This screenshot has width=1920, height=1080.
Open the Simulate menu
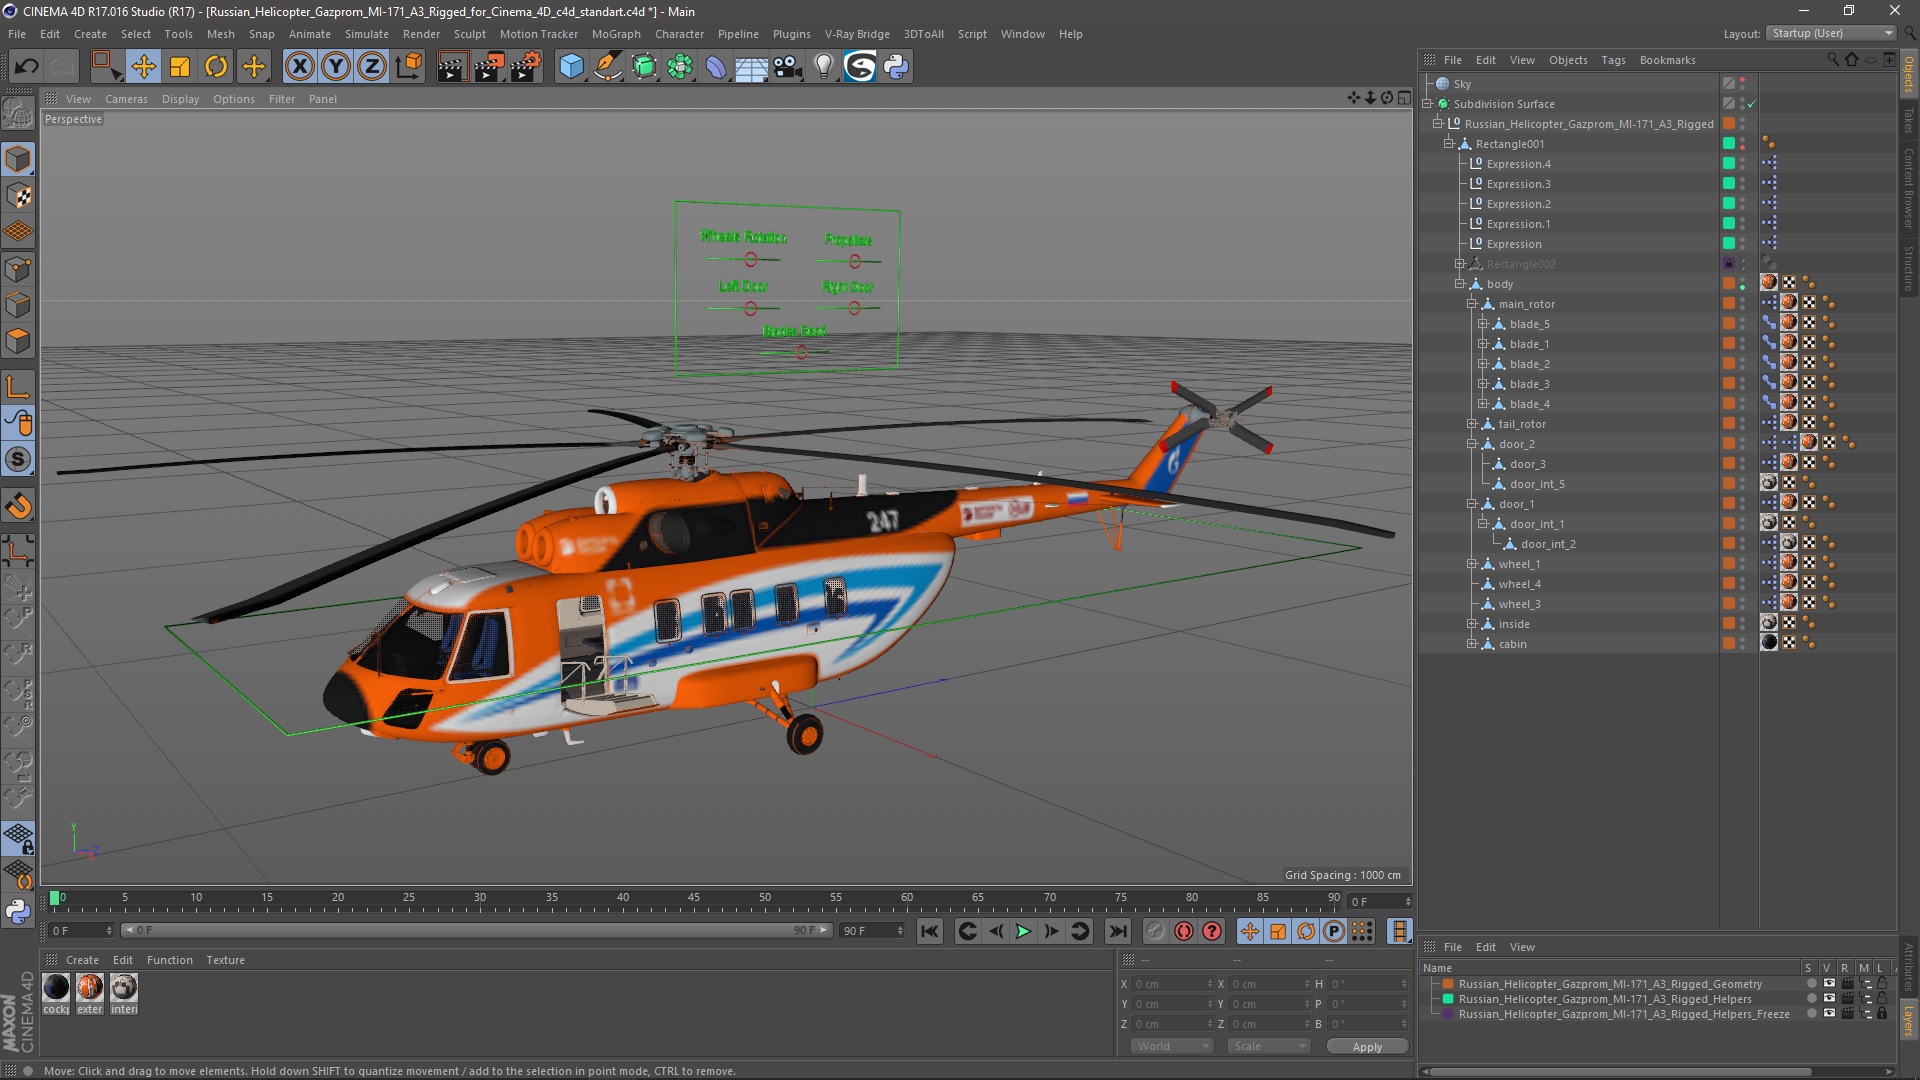(367, 34)
